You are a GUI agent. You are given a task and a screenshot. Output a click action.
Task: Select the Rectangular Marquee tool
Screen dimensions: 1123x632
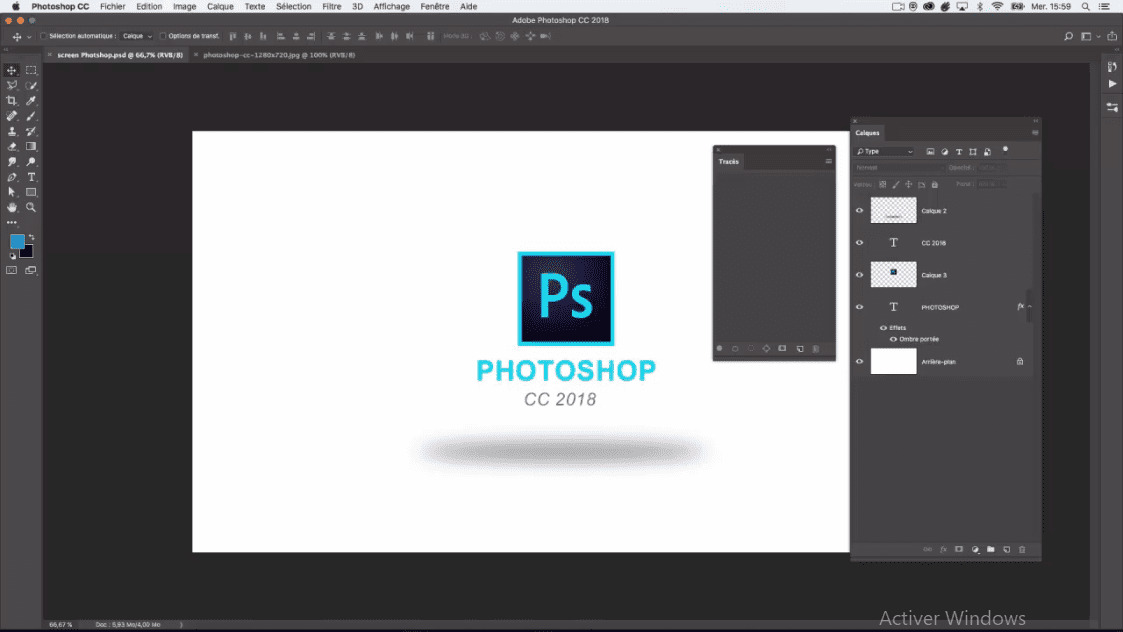click(31, 70)
